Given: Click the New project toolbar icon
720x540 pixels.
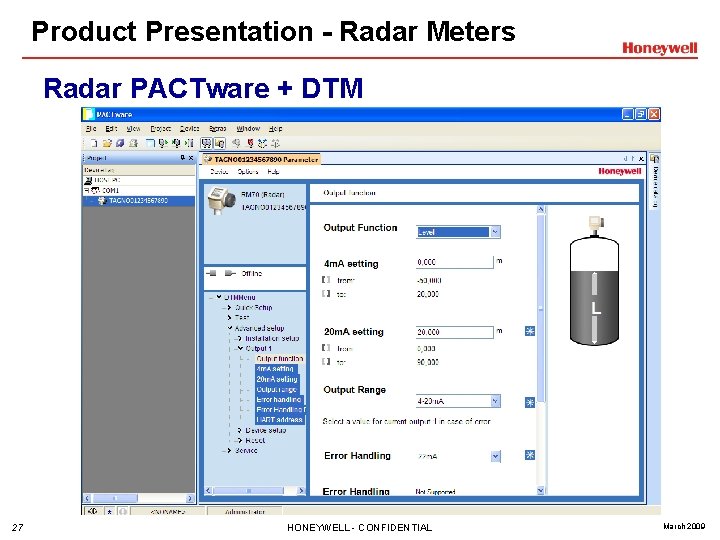Looking at the screenshot, I should pyautogui.click(x=94, y=143).
